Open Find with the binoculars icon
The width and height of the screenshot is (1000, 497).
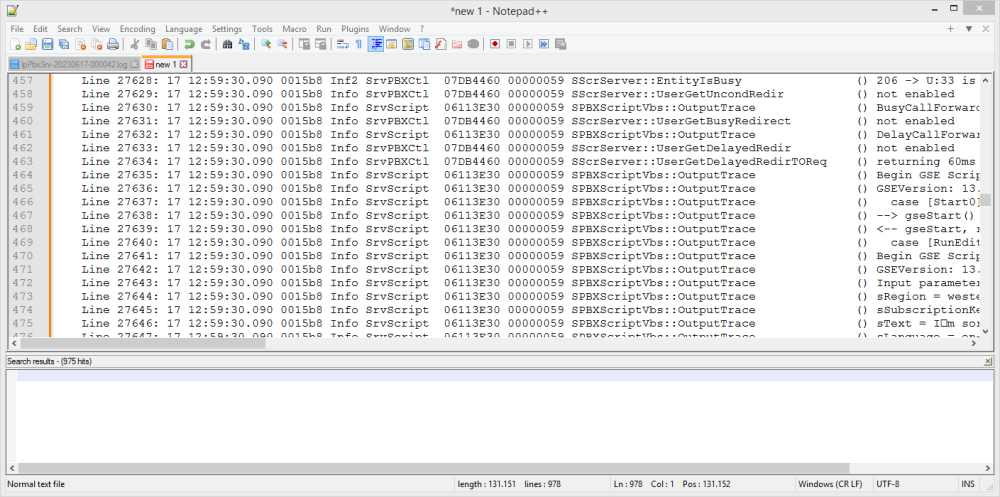click(227, 44)
